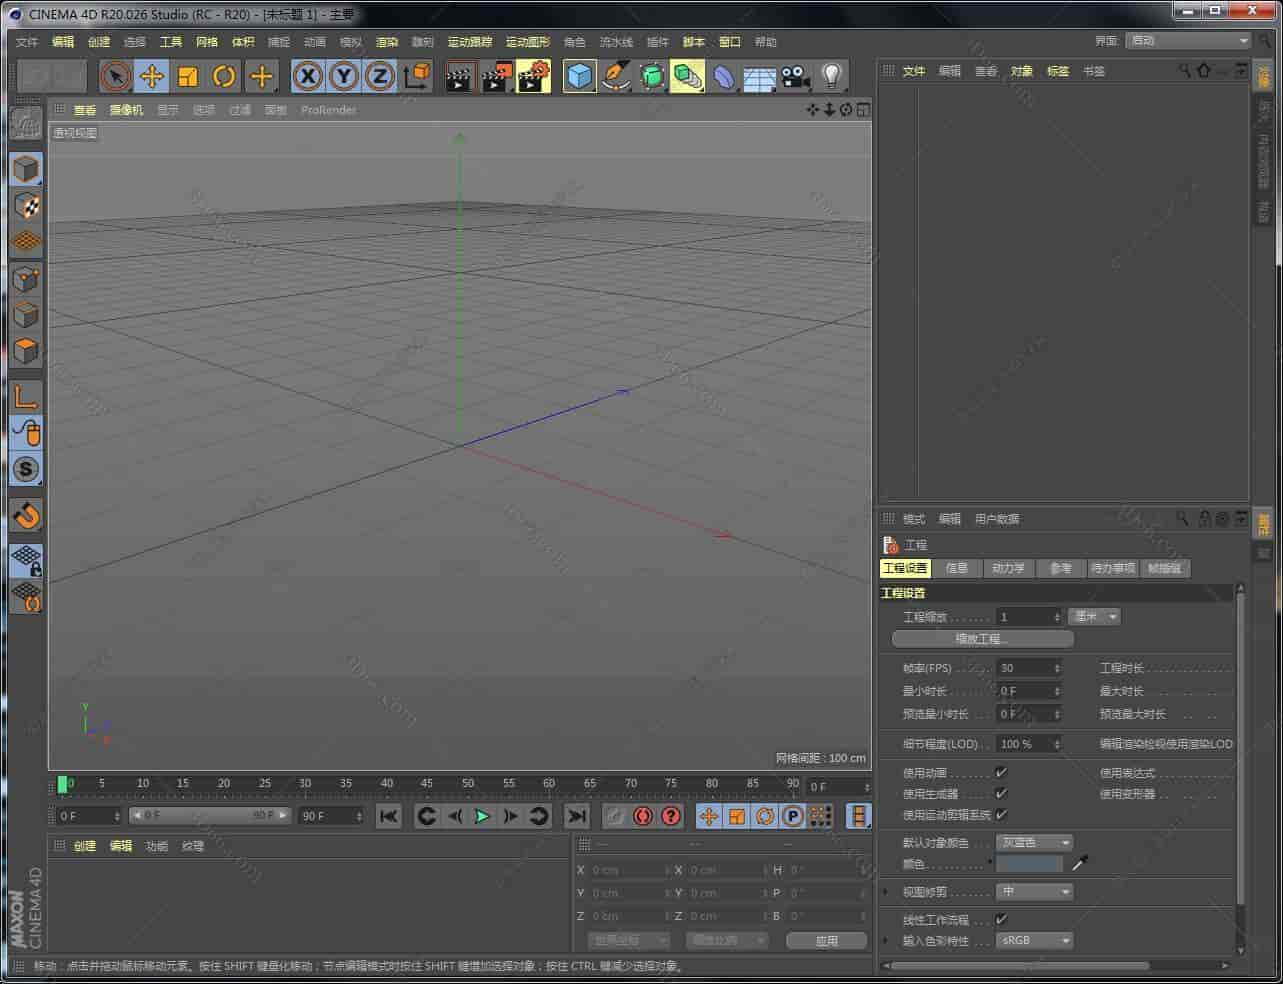This screenshot has width=1283, height=984.
Task: Click Make Editable icon in left sidebar
Action: (x=26, y=123)
